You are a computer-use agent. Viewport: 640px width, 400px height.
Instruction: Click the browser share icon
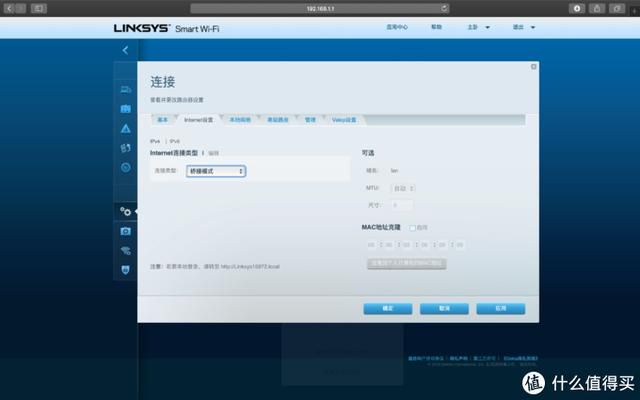(x=597, y=8)
